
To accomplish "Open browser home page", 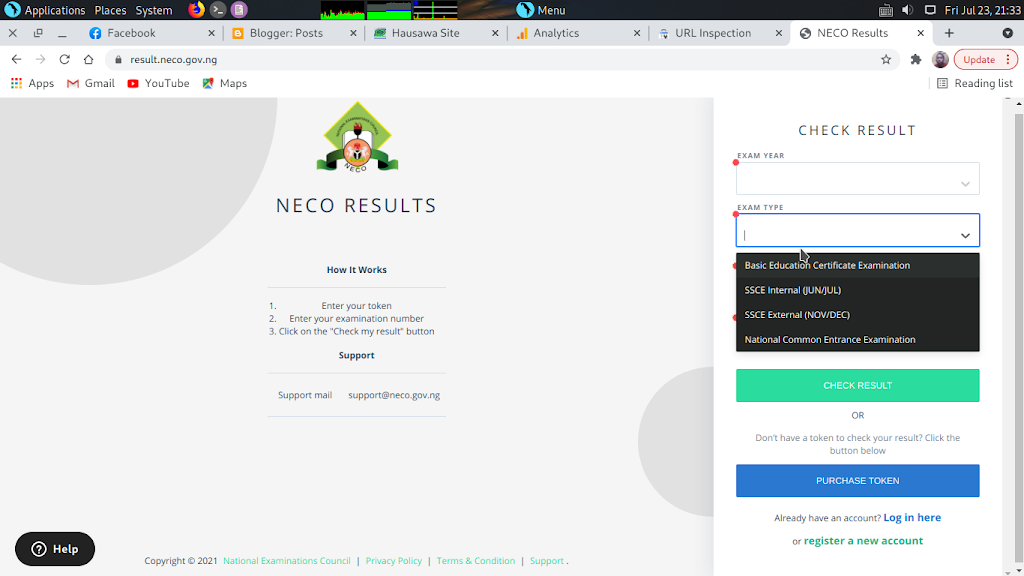I will (x=89, y=59).
